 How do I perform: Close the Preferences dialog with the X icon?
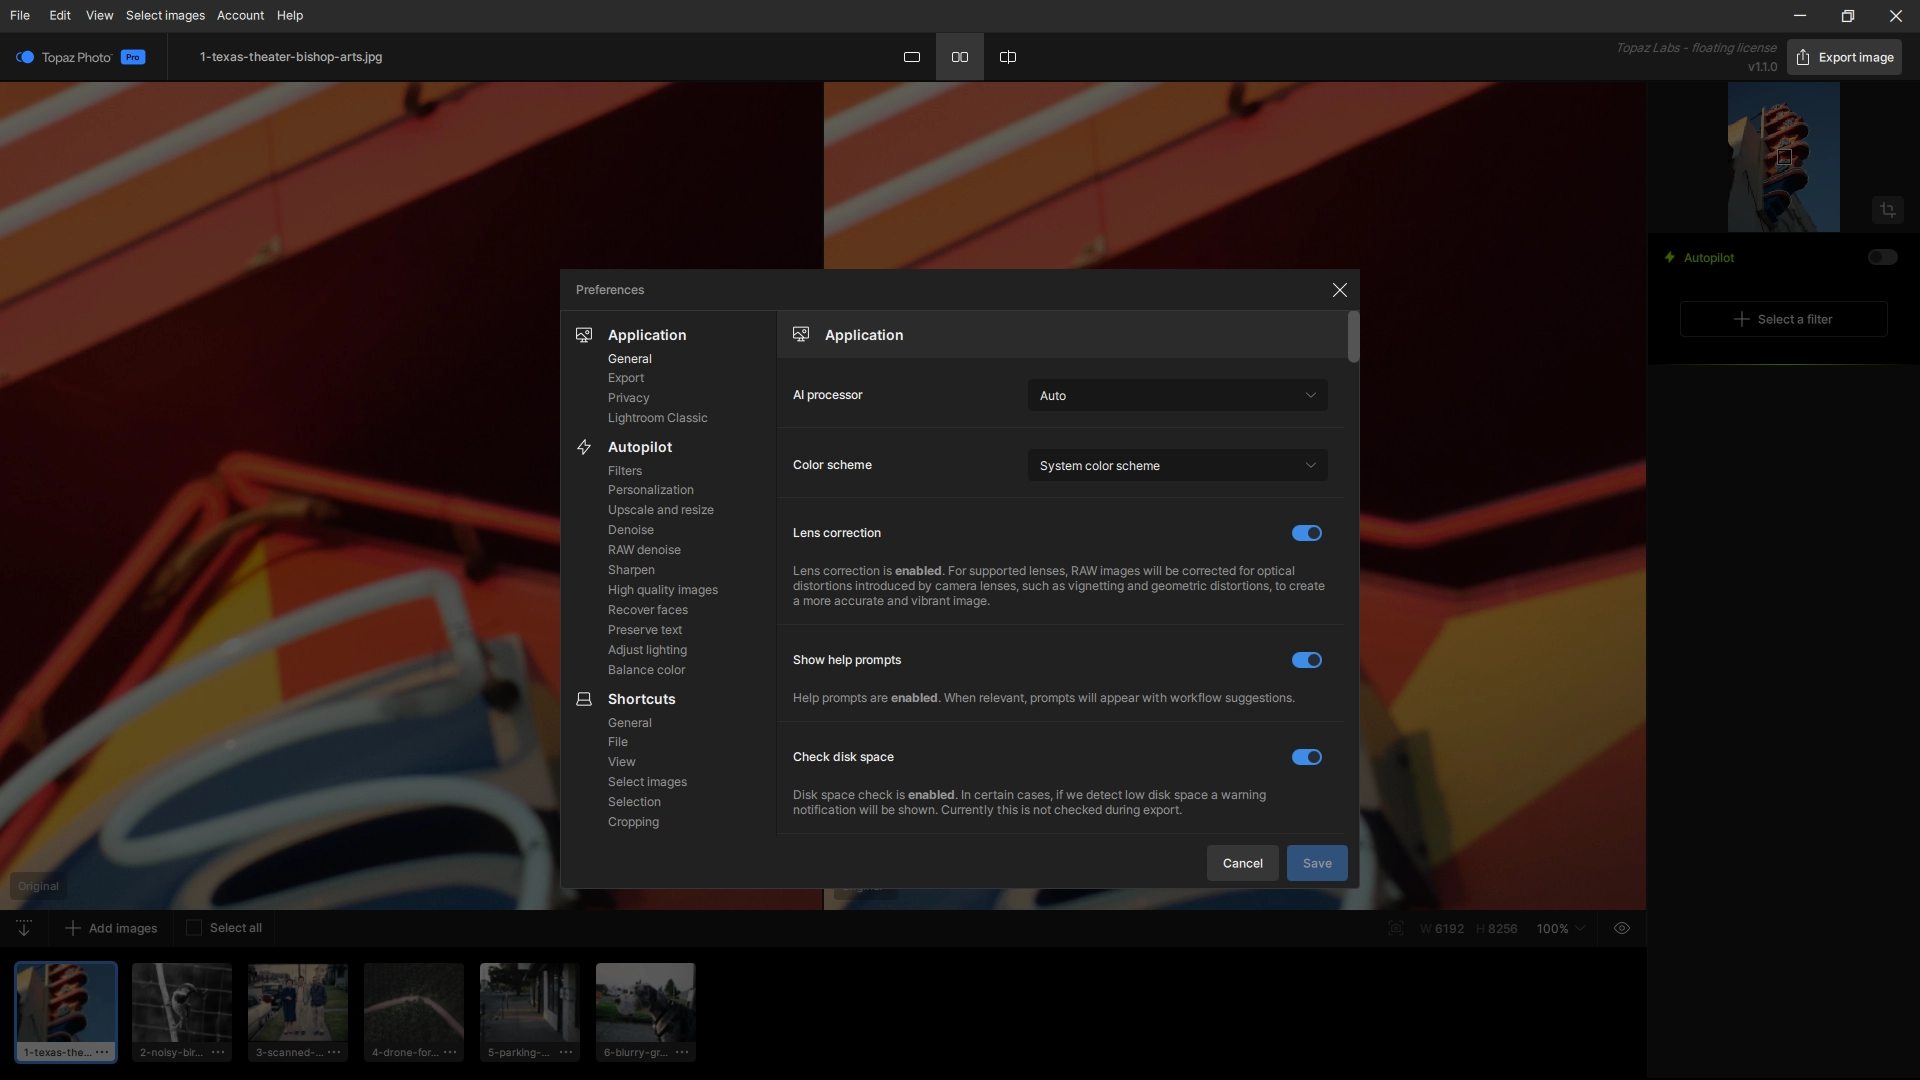click(x=1339, y=290)
